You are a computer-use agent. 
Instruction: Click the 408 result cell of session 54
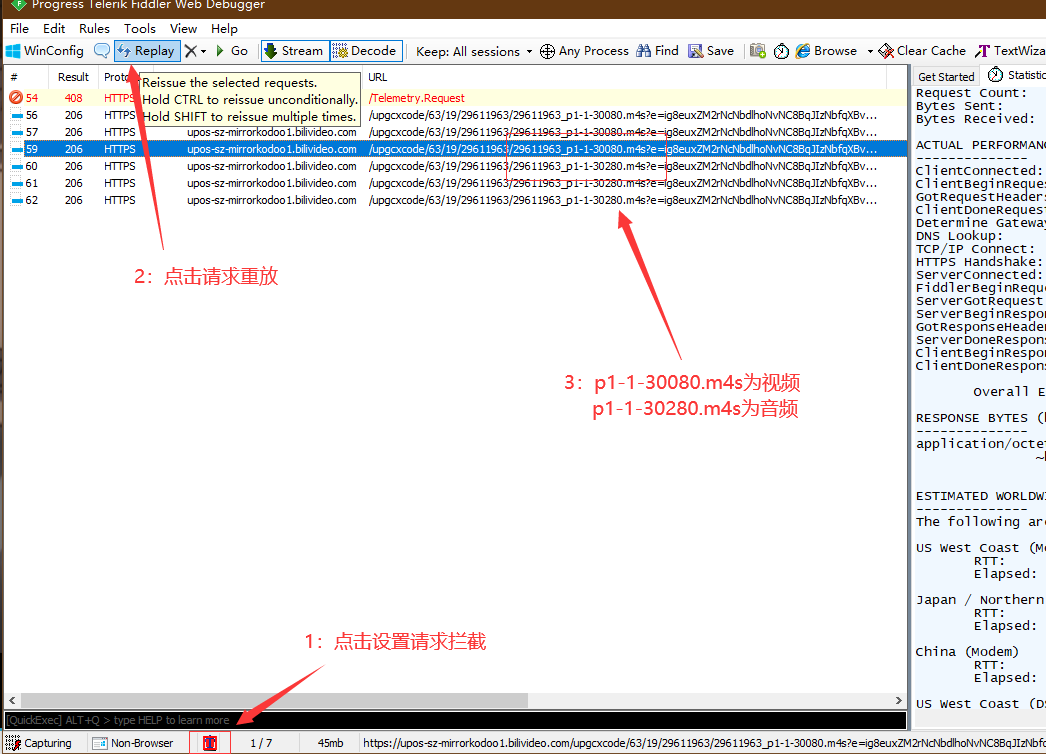[73, 98]
